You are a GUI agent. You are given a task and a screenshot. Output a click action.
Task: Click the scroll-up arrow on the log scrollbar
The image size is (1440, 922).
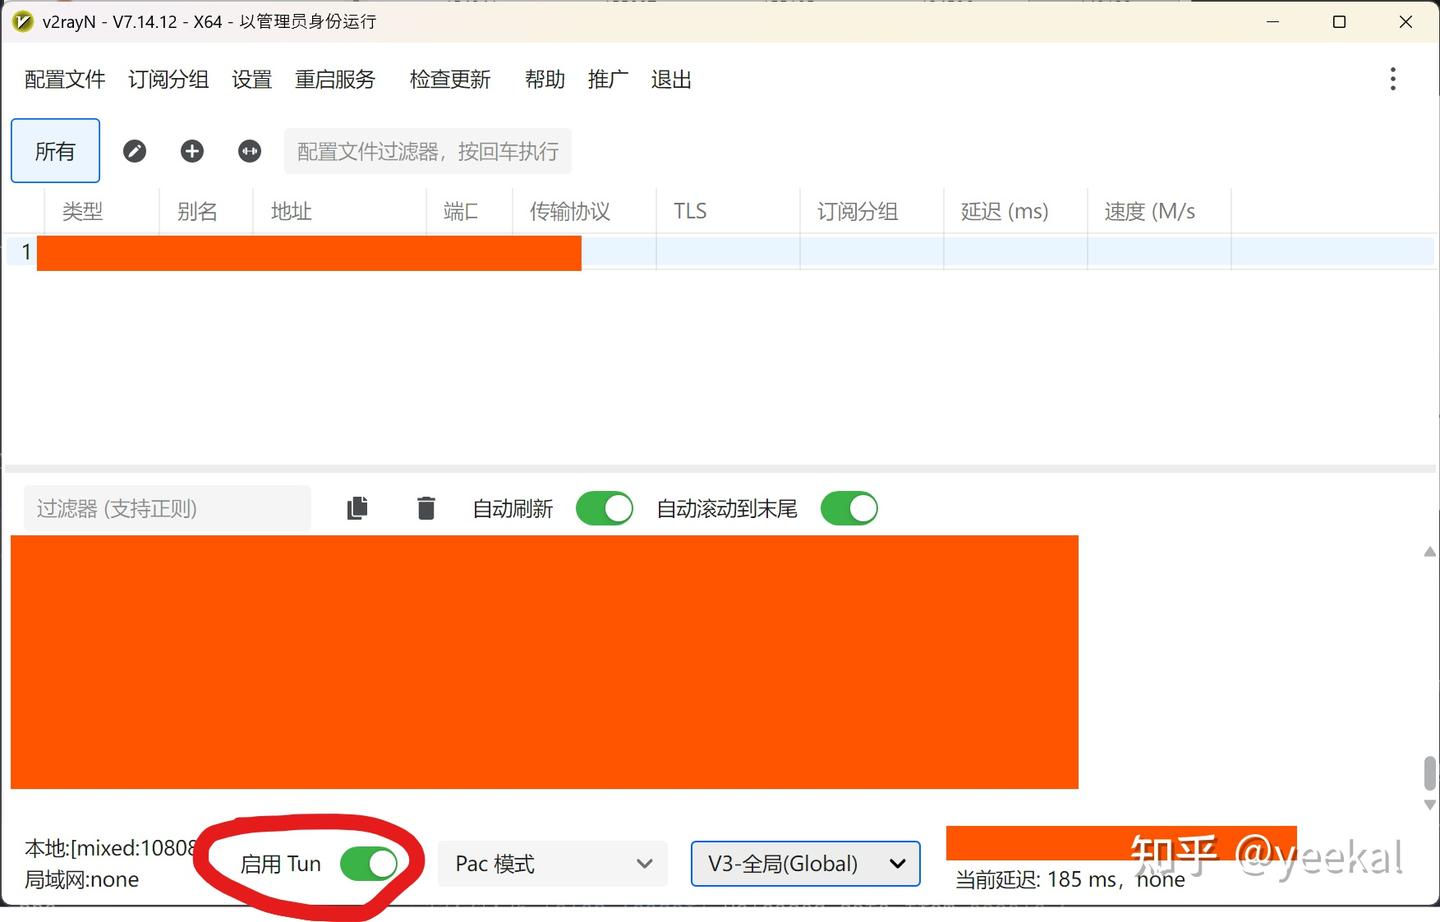click(1430, 551)
